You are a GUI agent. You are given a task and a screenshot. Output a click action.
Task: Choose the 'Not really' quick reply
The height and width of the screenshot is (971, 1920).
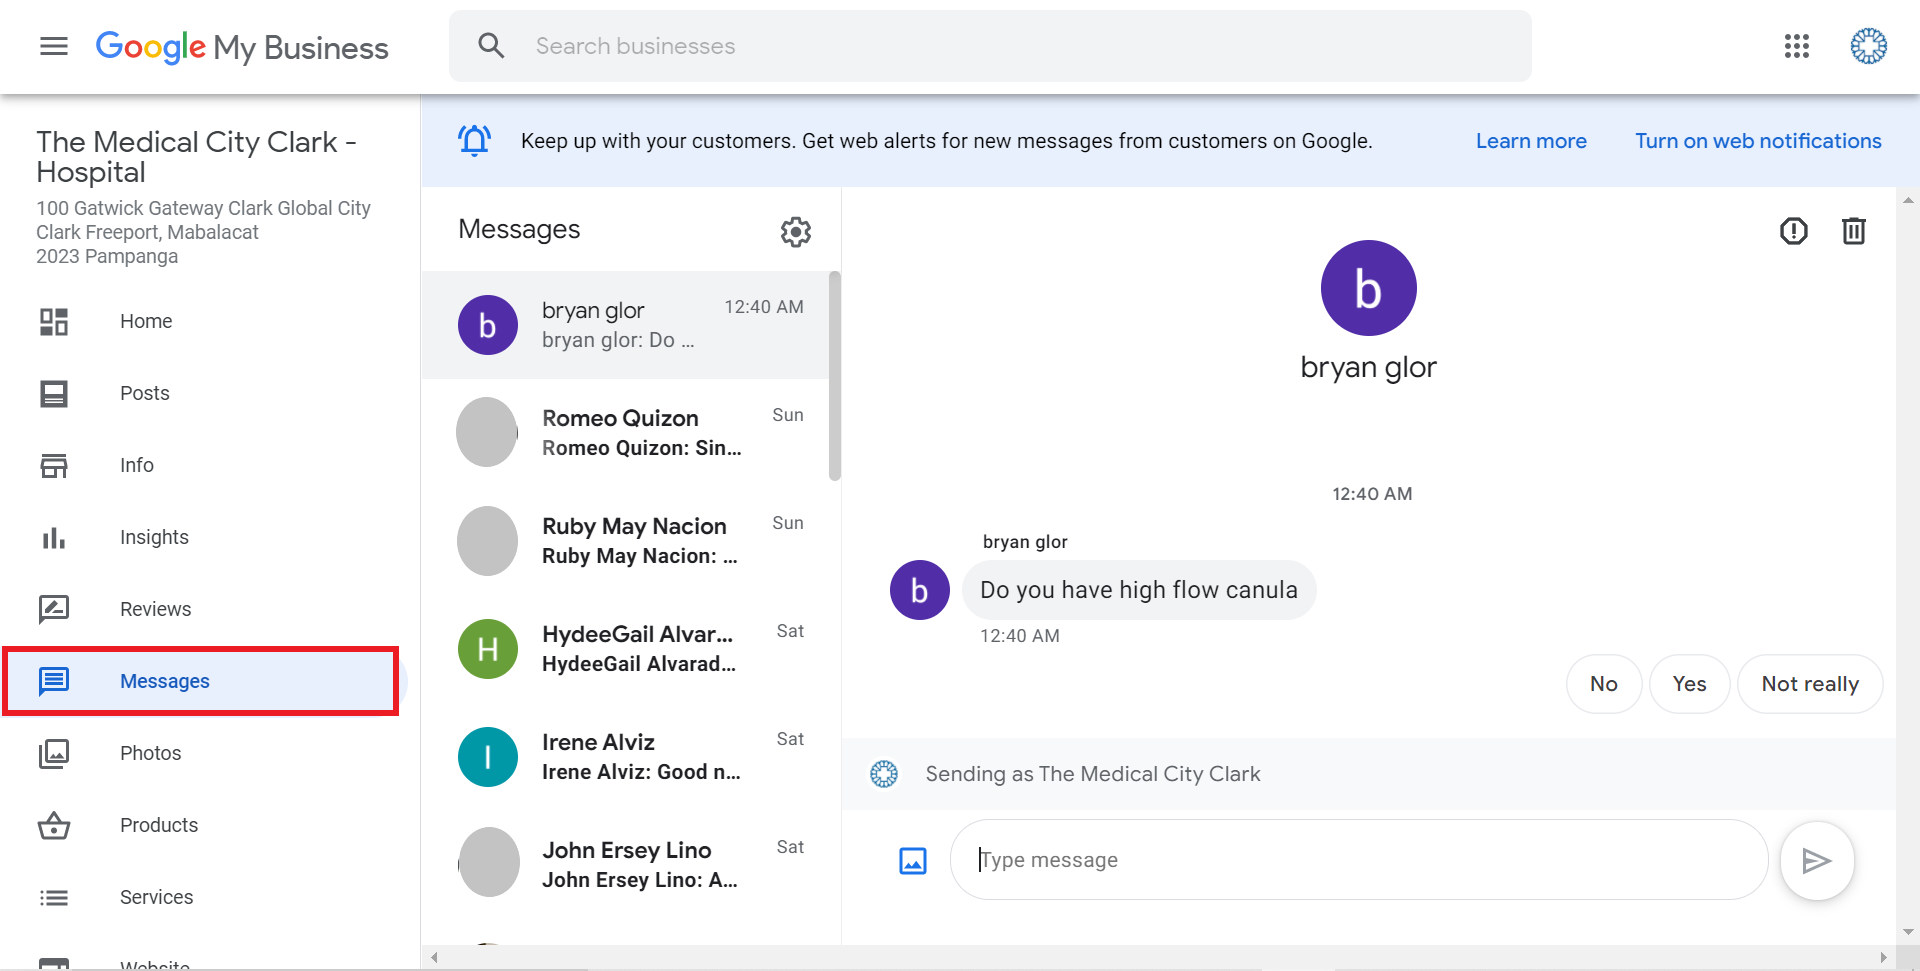pyautogui.click(x=1809, y=684)
